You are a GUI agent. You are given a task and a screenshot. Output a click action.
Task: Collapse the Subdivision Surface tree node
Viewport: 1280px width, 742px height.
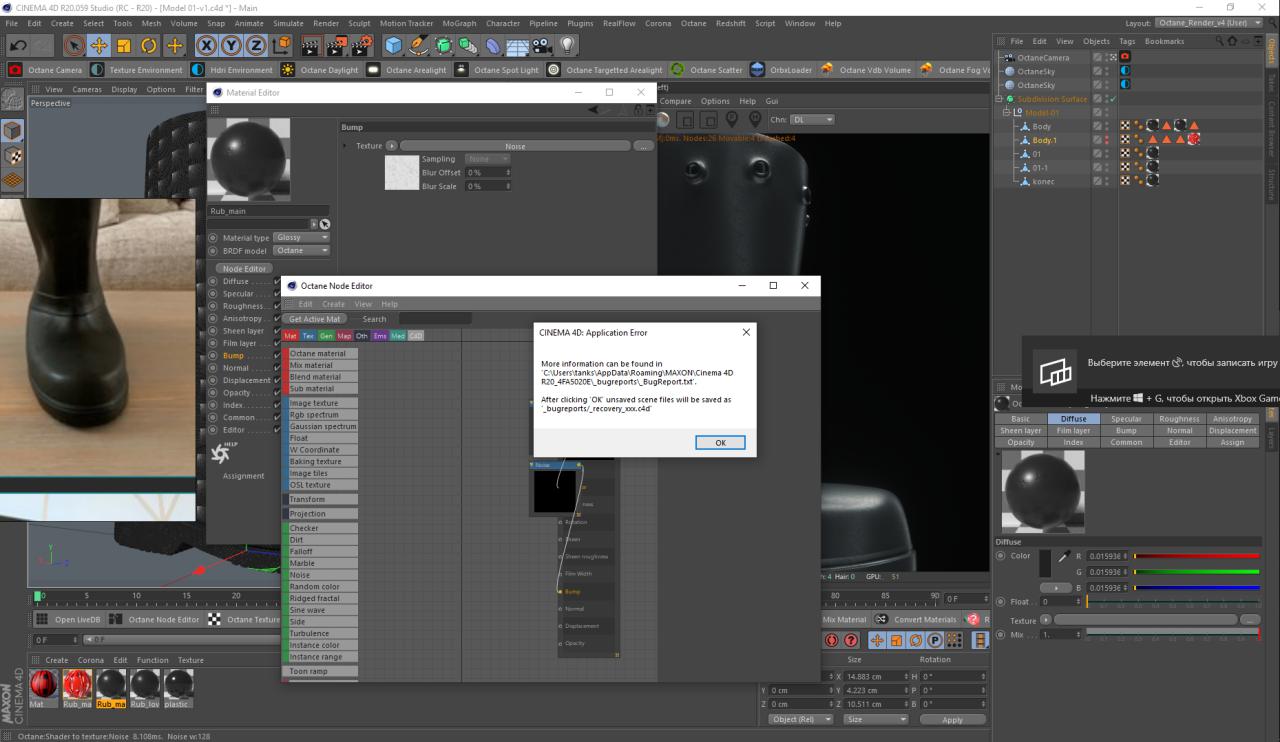point(998,99)
